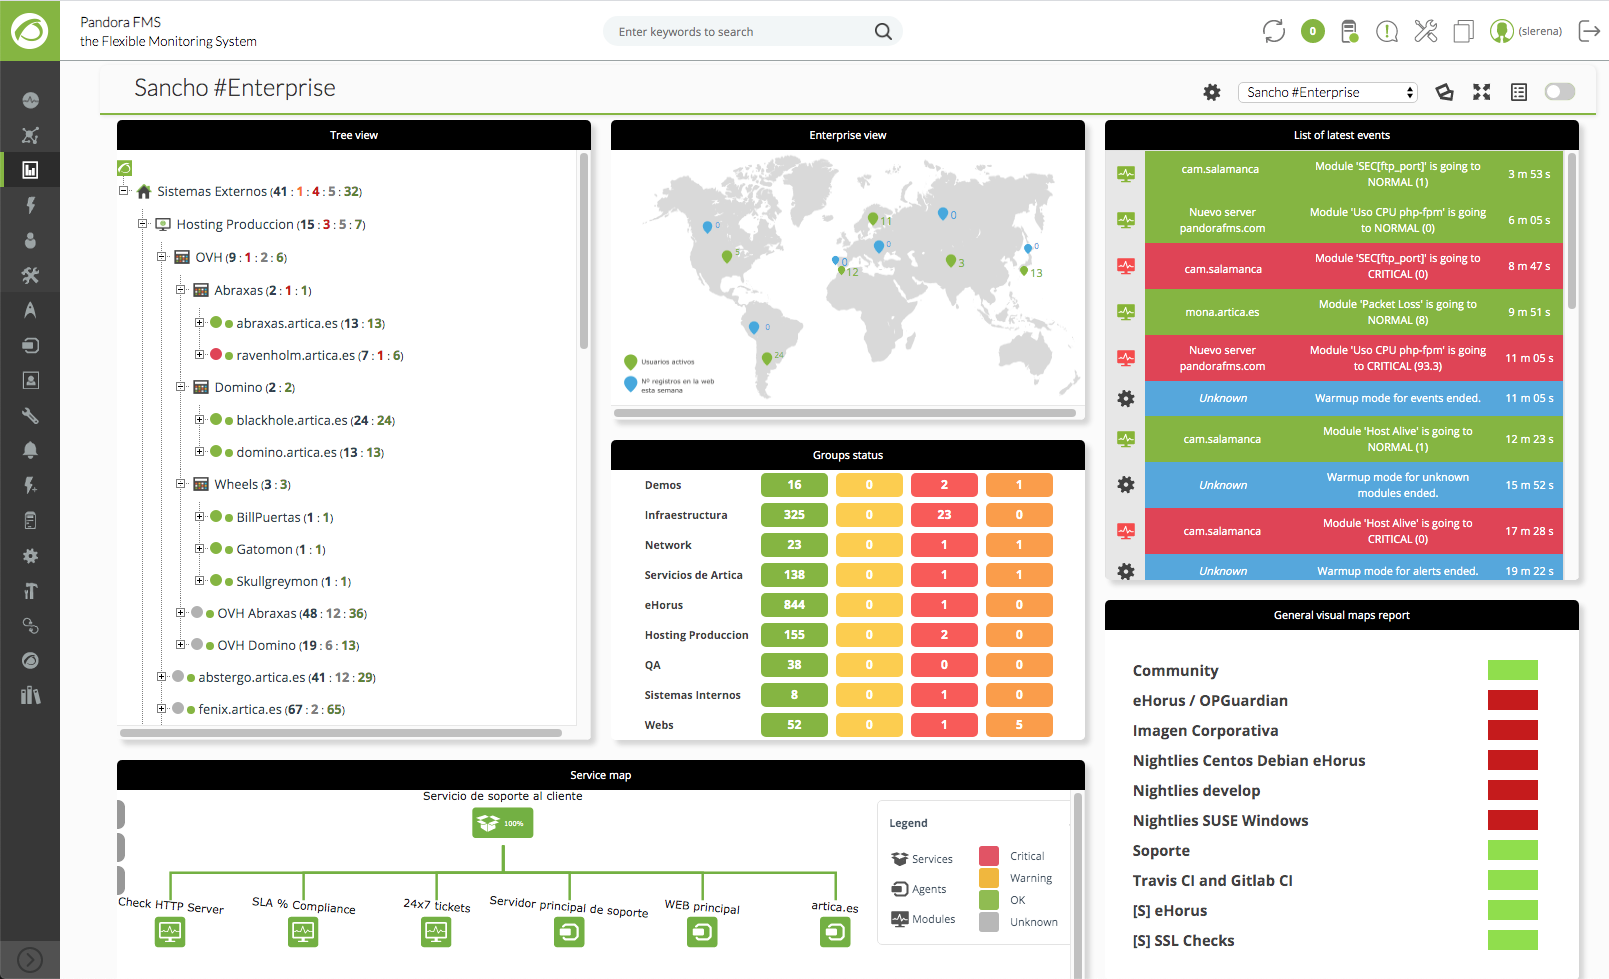The width and height of the screenshot is (1609, 979).
Task: Click the artica.es agent node
Action: point(835,932)
